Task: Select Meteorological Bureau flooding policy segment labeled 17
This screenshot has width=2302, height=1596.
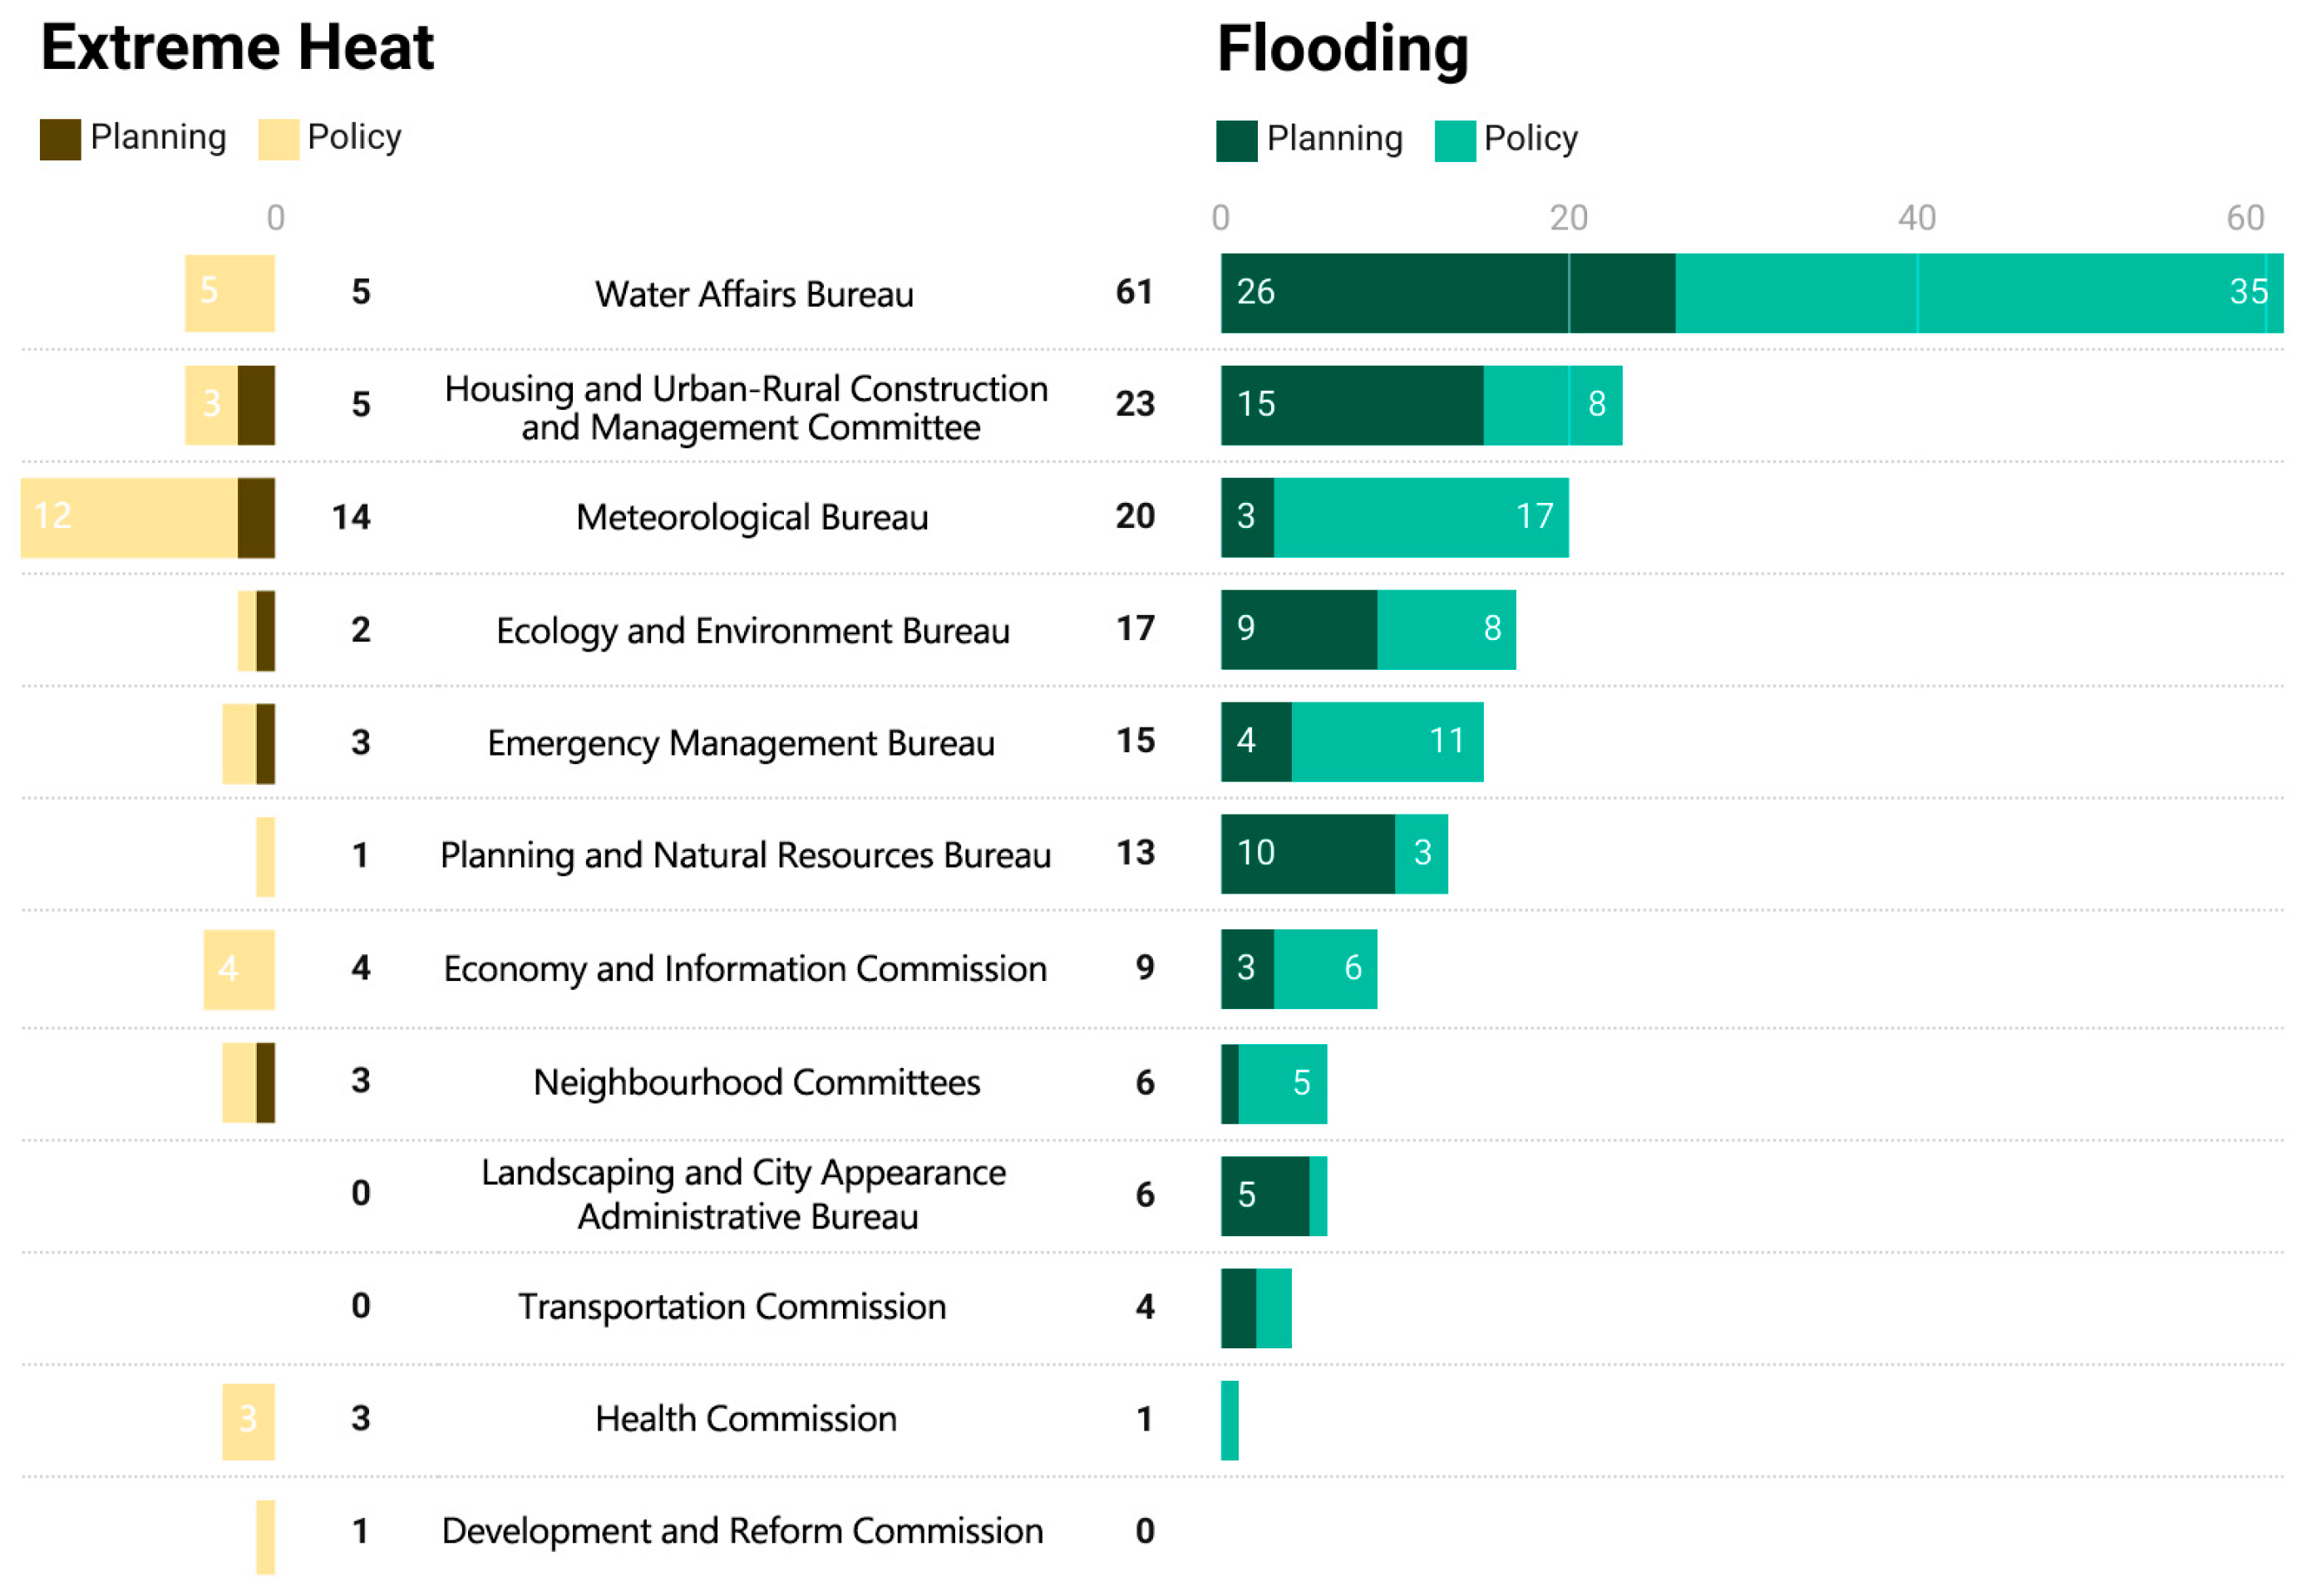Action: point(1420,517)
